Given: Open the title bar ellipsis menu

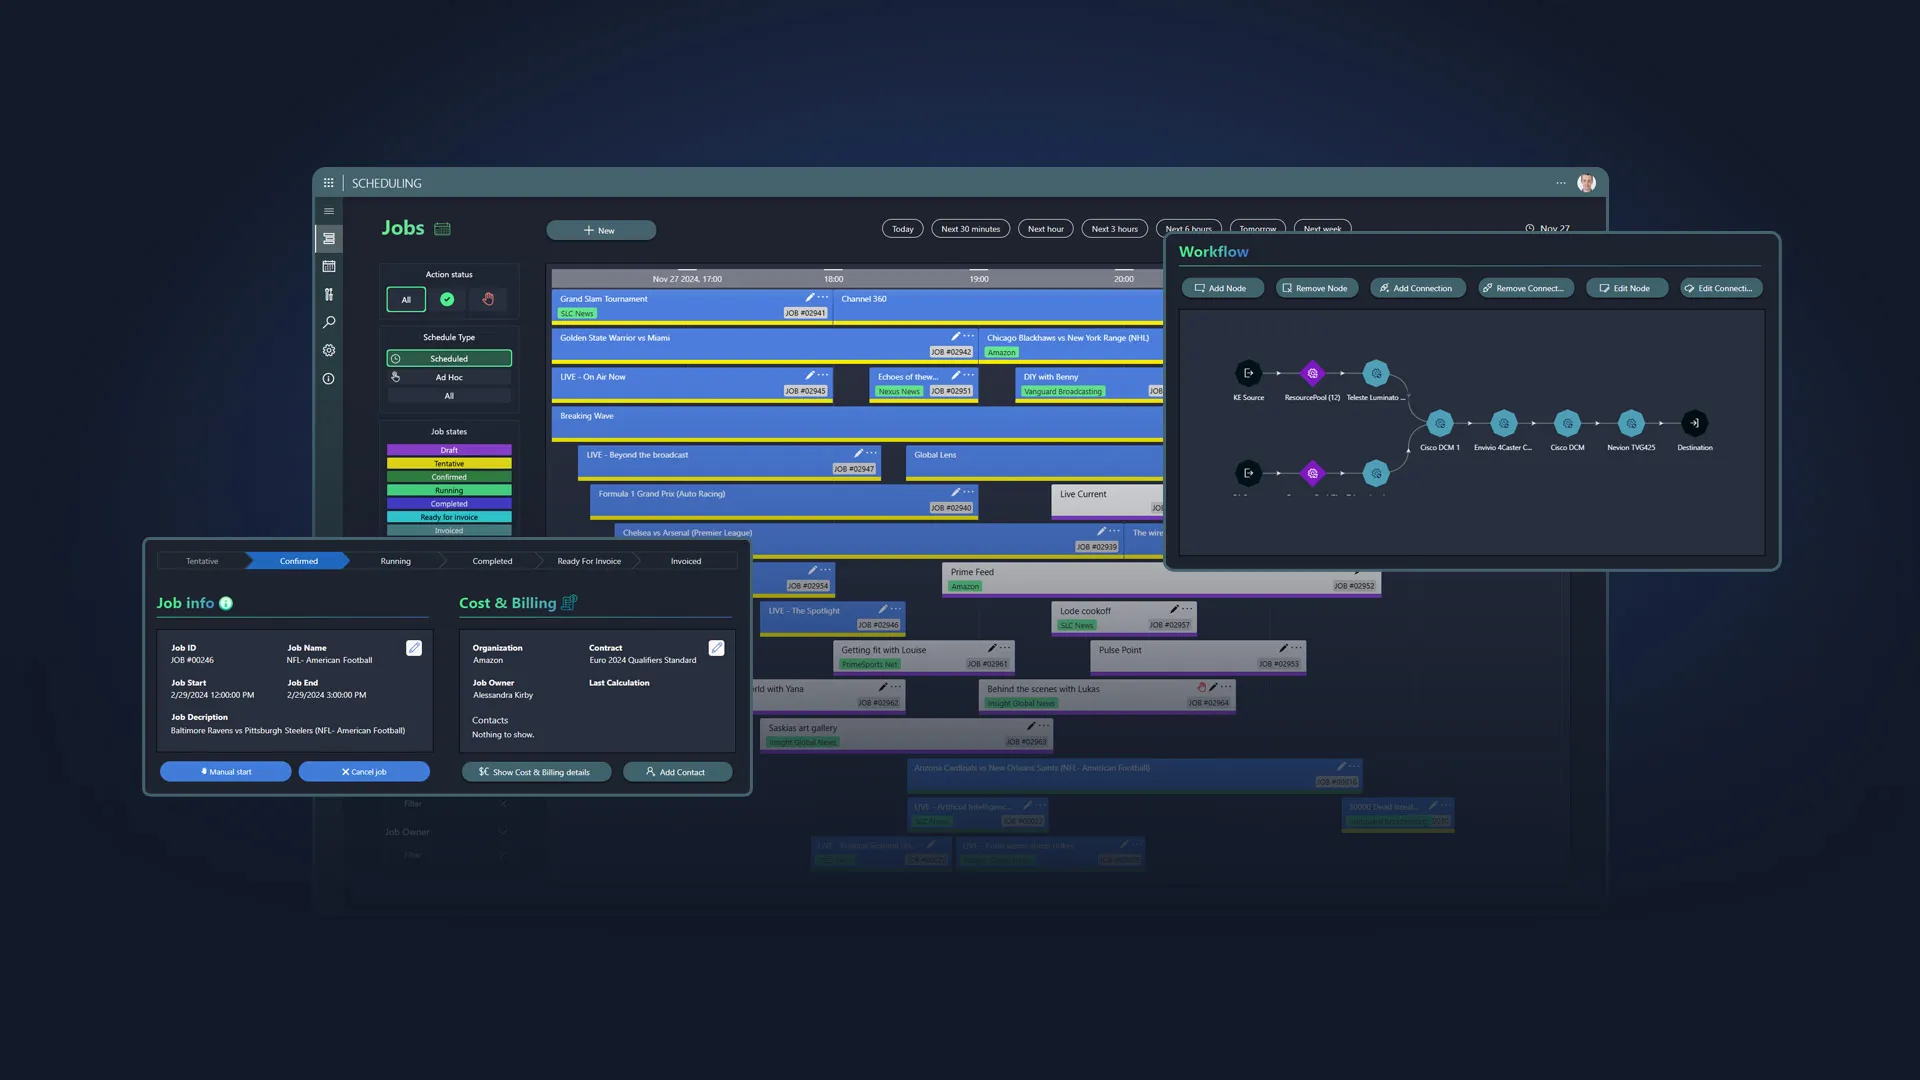Looking at the screenshot, I should (x=1560, y=183).
